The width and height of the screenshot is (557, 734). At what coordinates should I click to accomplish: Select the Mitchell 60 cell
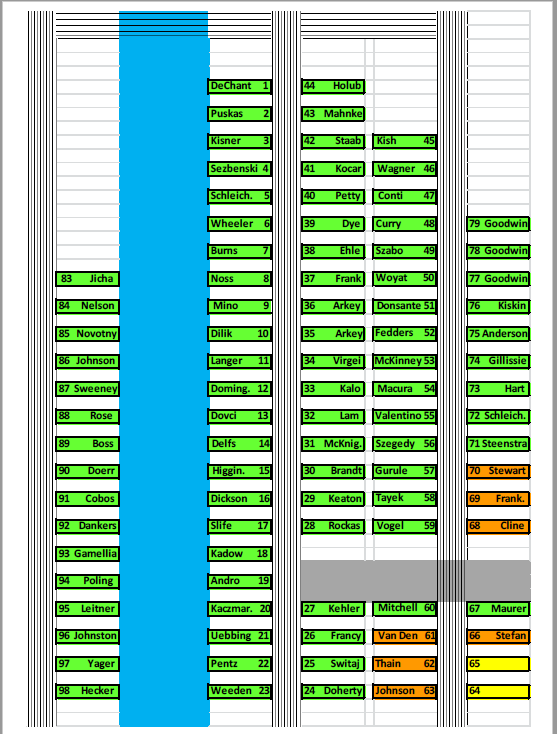pos(405,609)
